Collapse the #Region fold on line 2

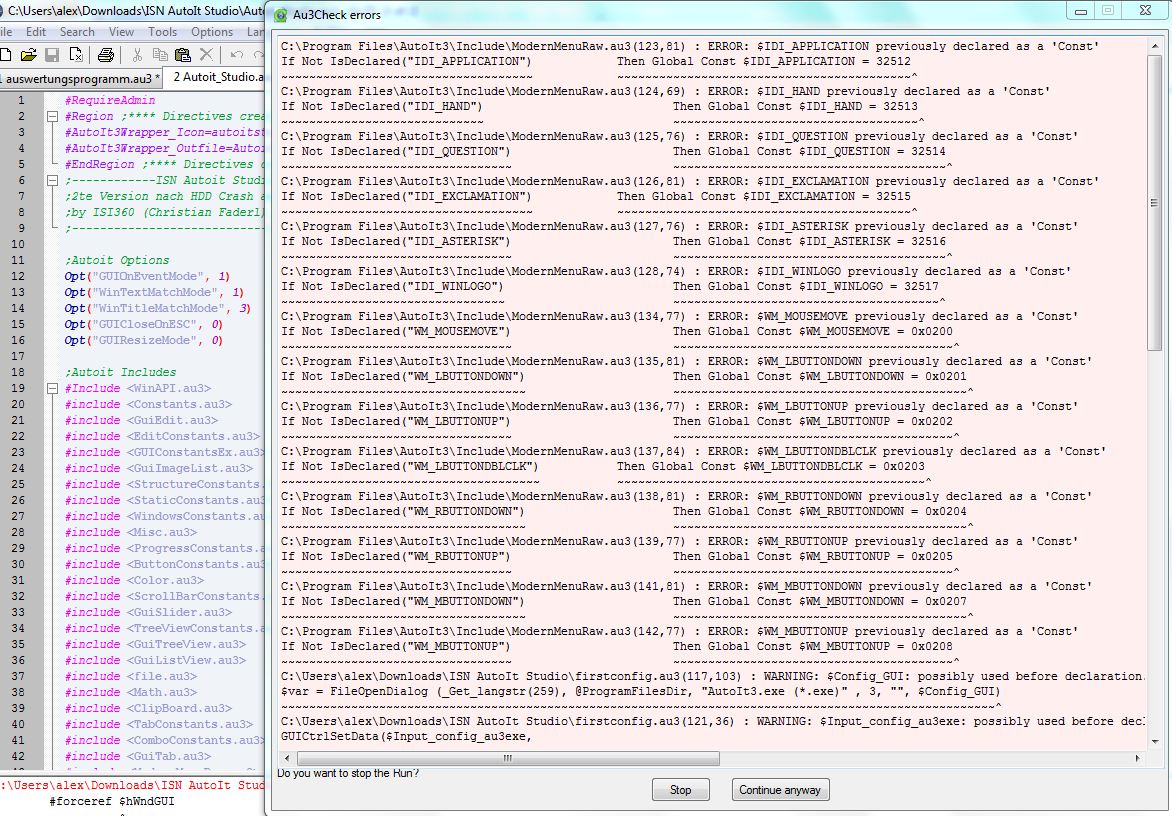point(53,116)
